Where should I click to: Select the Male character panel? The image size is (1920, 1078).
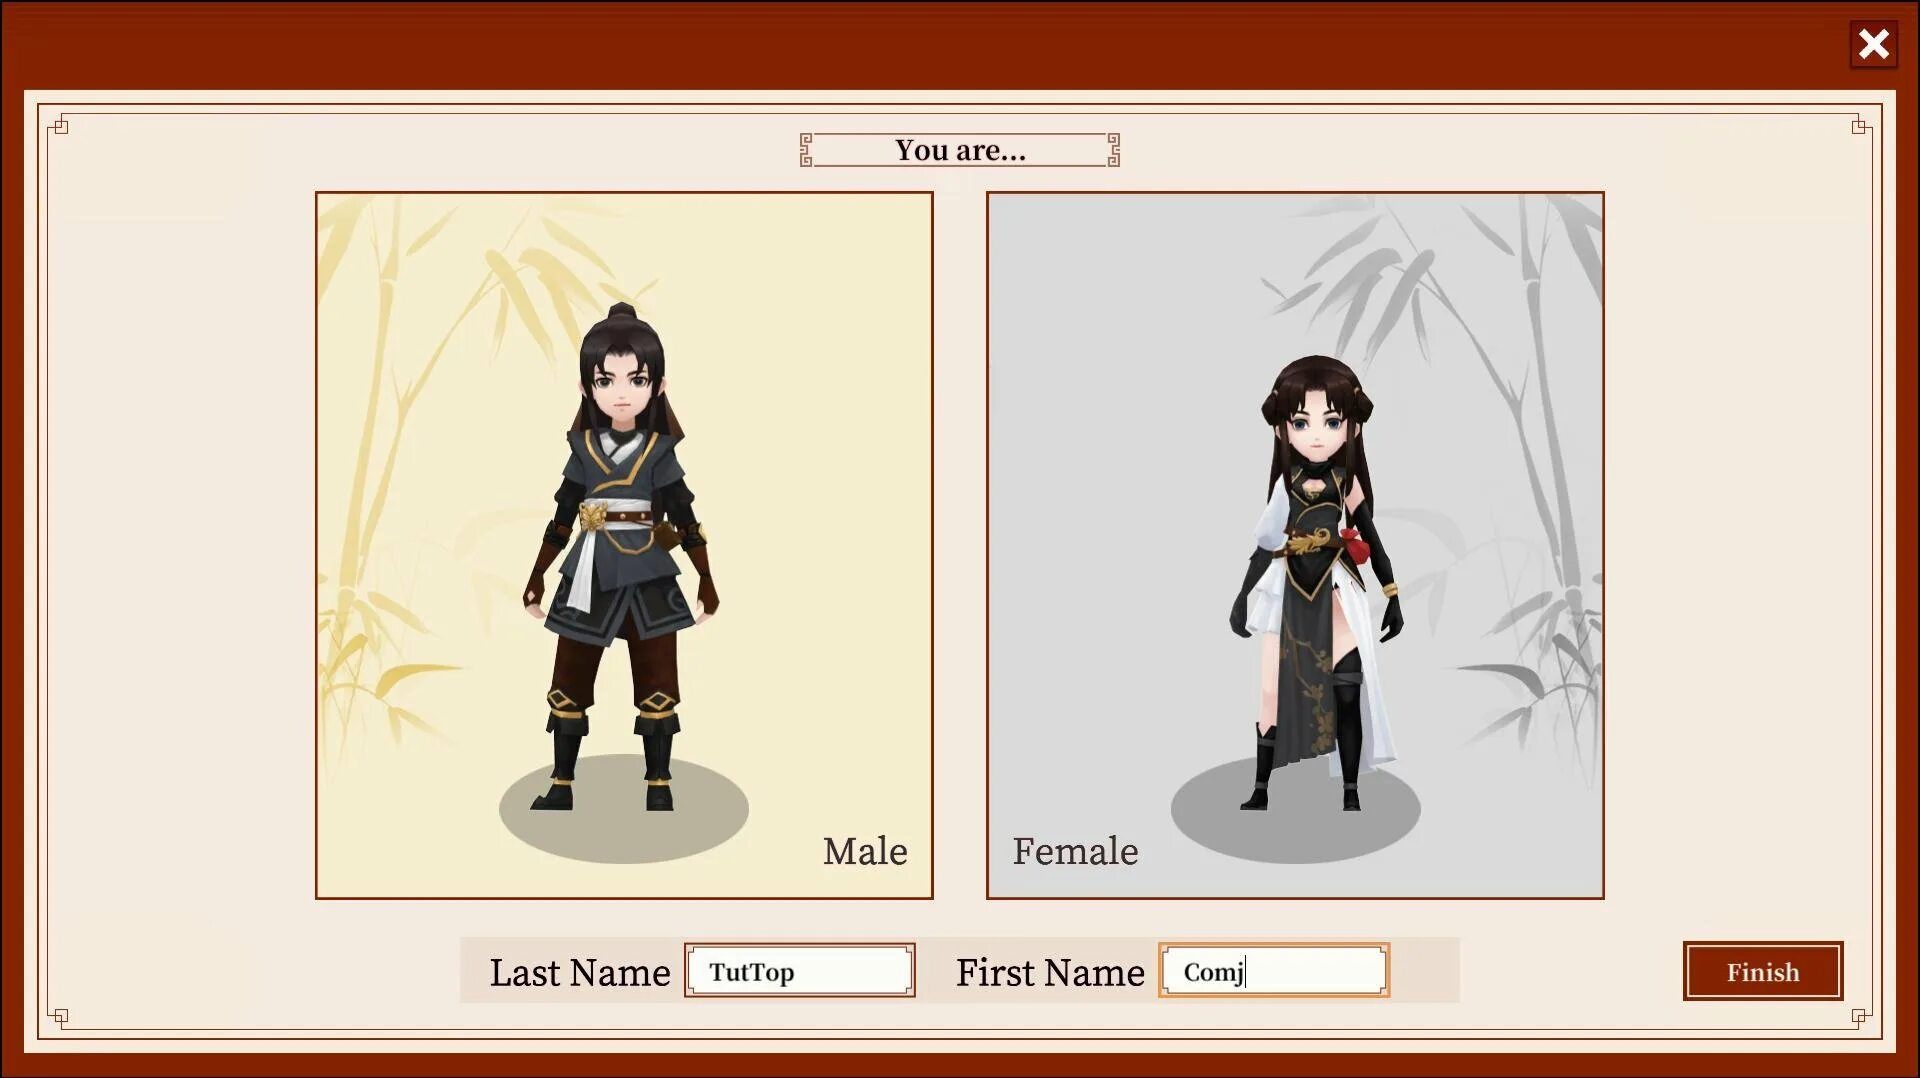[x=624, y=545]
